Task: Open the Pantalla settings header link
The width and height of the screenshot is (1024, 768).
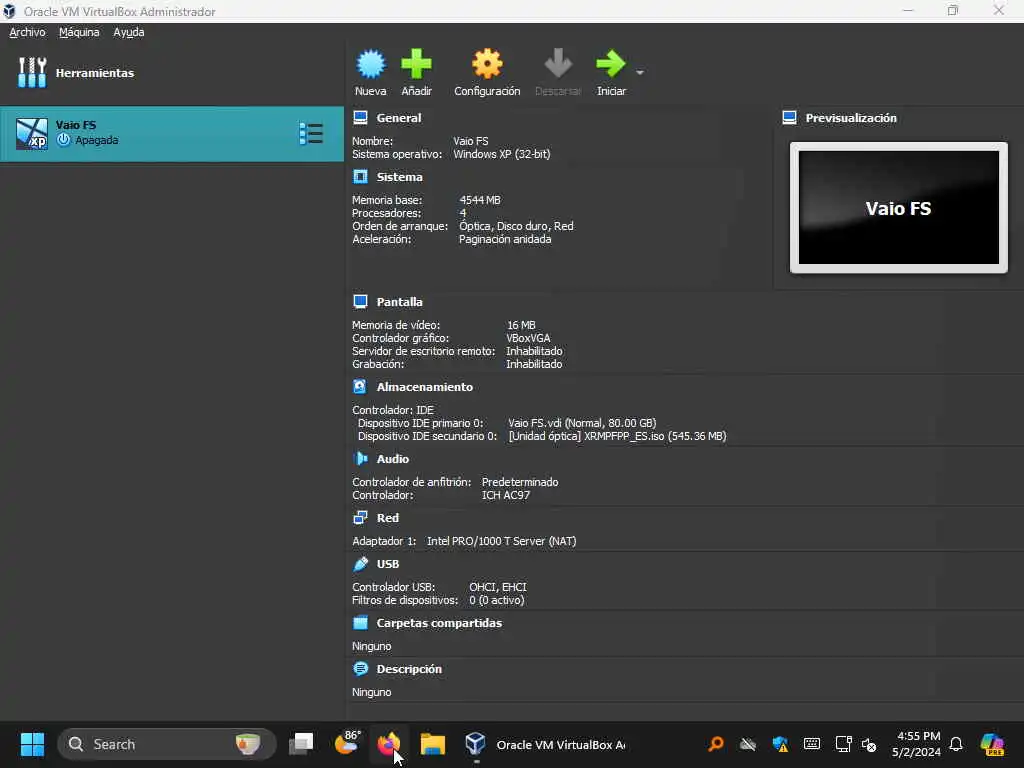Action: coord(399,302)
